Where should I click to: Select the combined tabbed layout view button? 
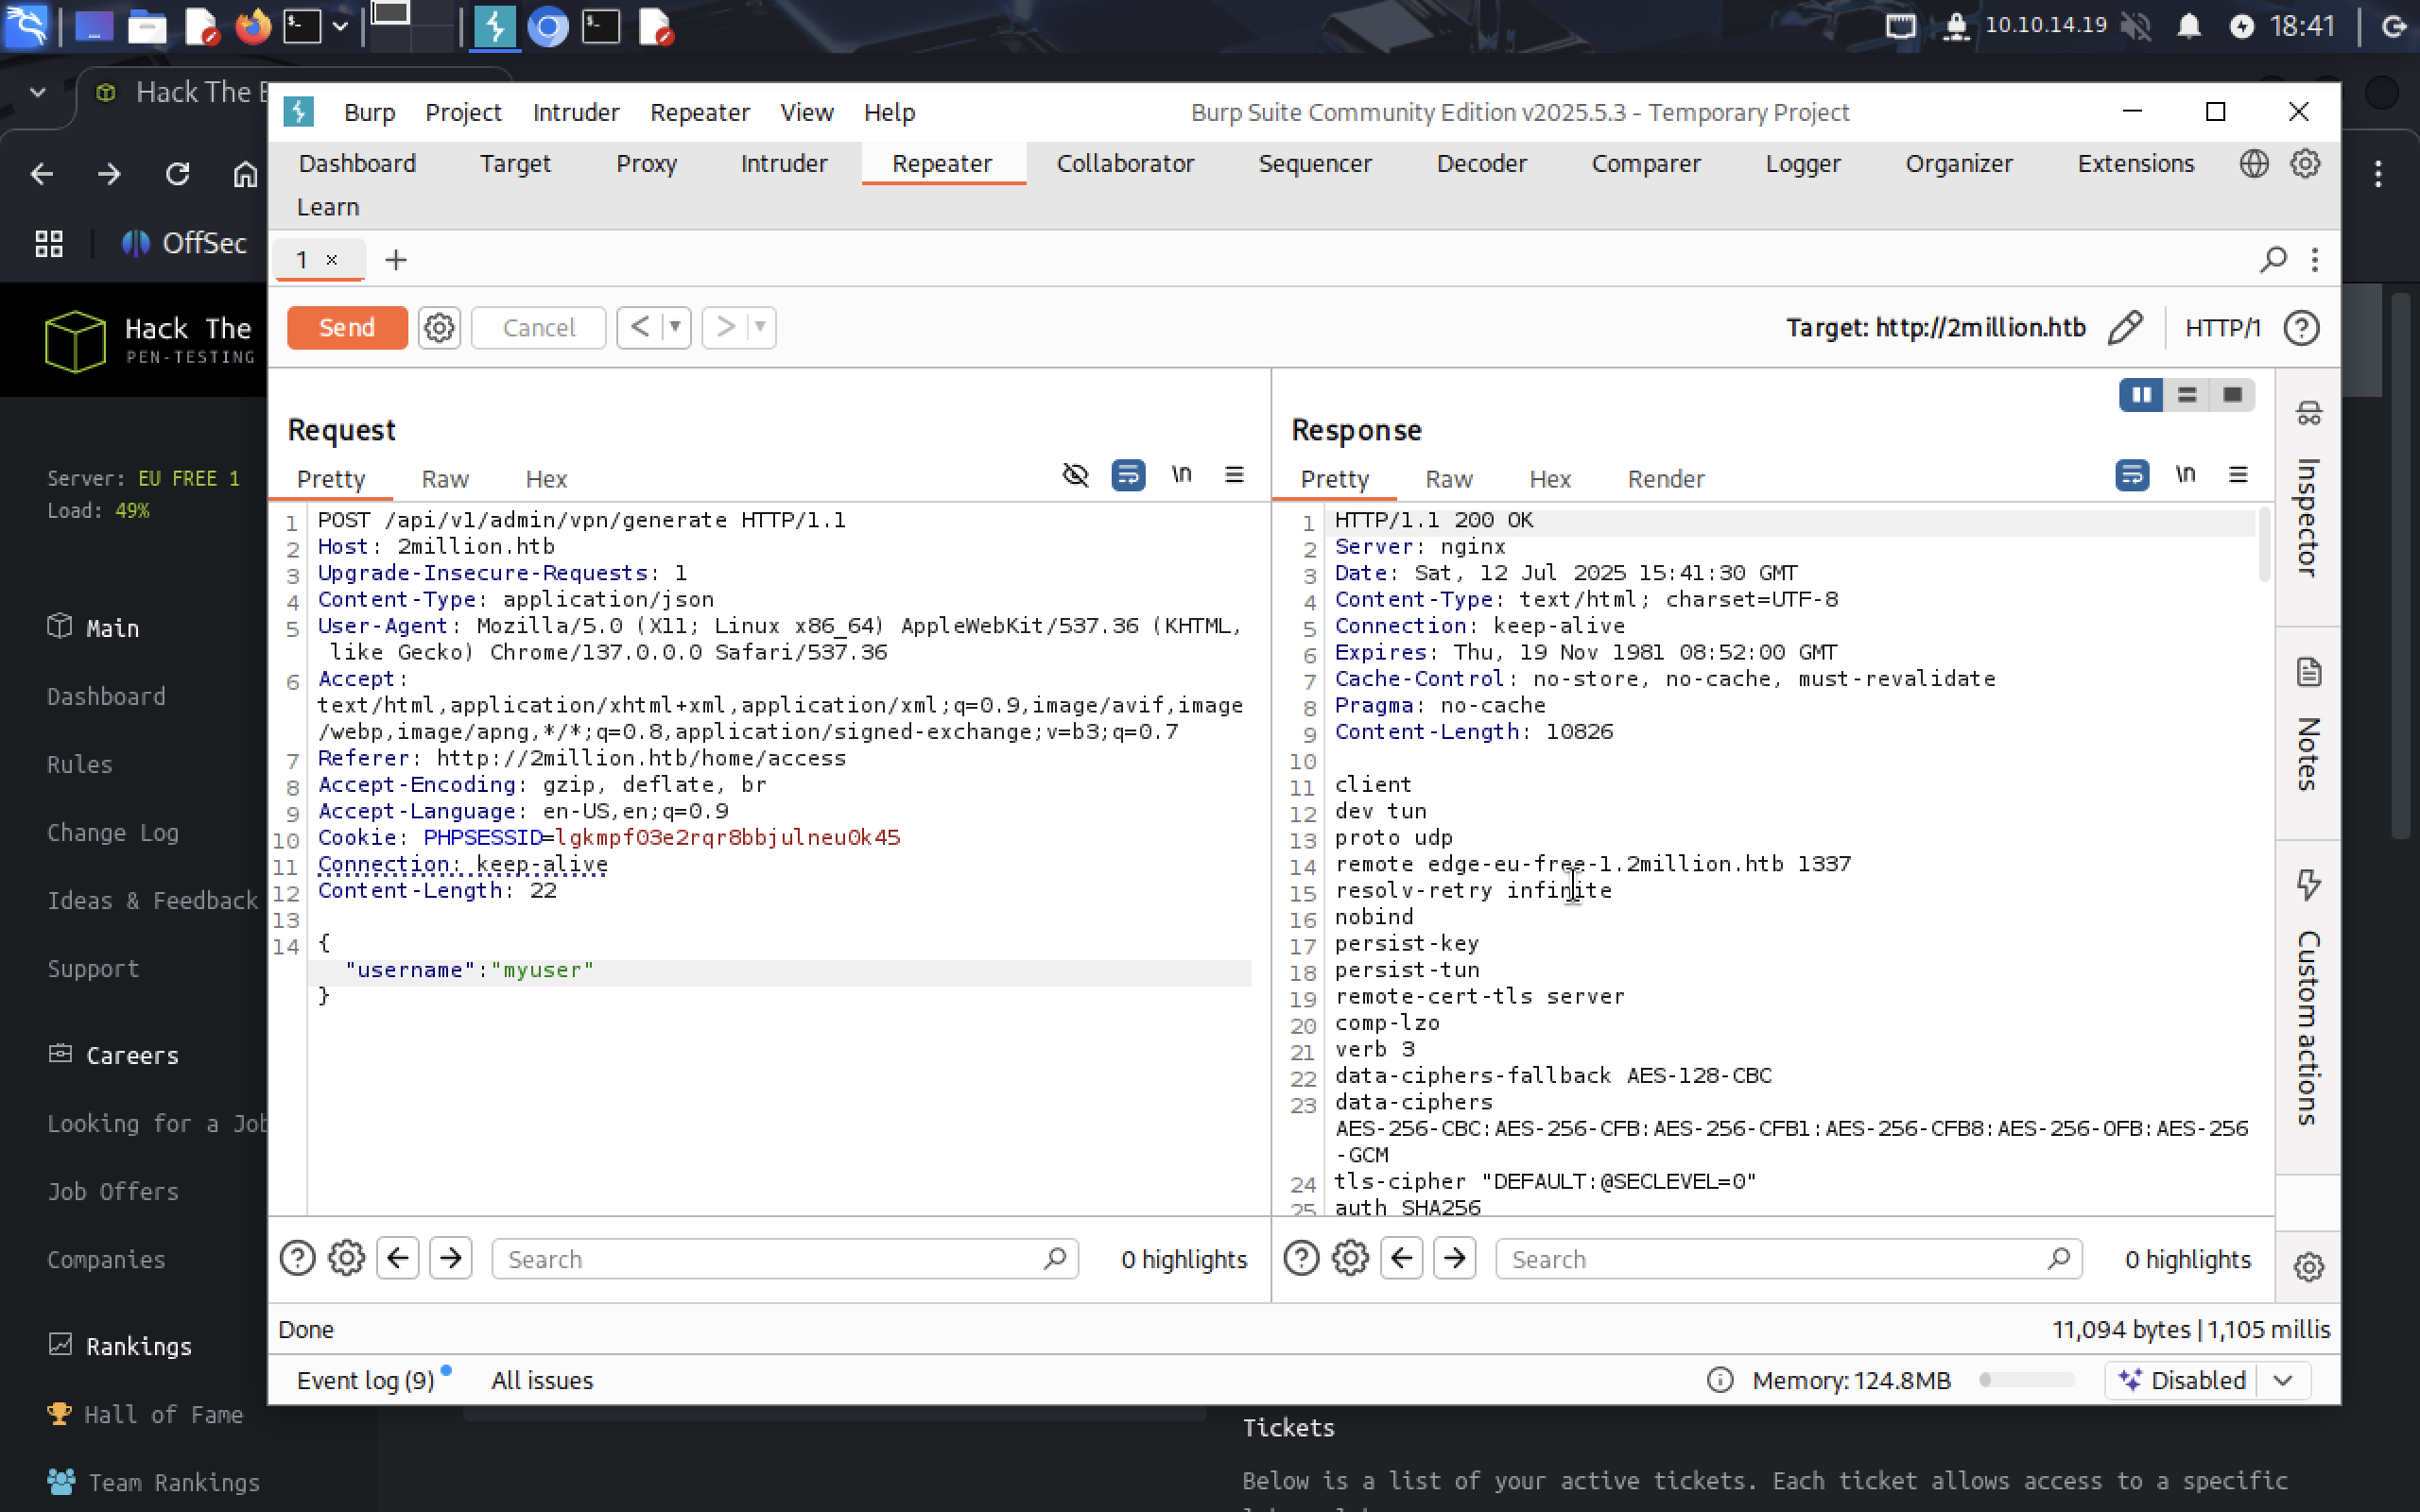[2232, 395]
